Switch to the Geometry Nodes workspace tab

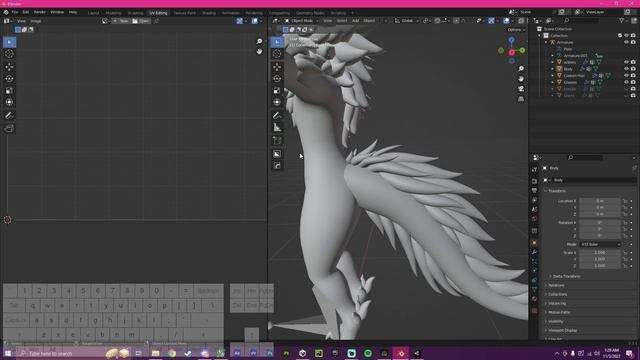310,13
